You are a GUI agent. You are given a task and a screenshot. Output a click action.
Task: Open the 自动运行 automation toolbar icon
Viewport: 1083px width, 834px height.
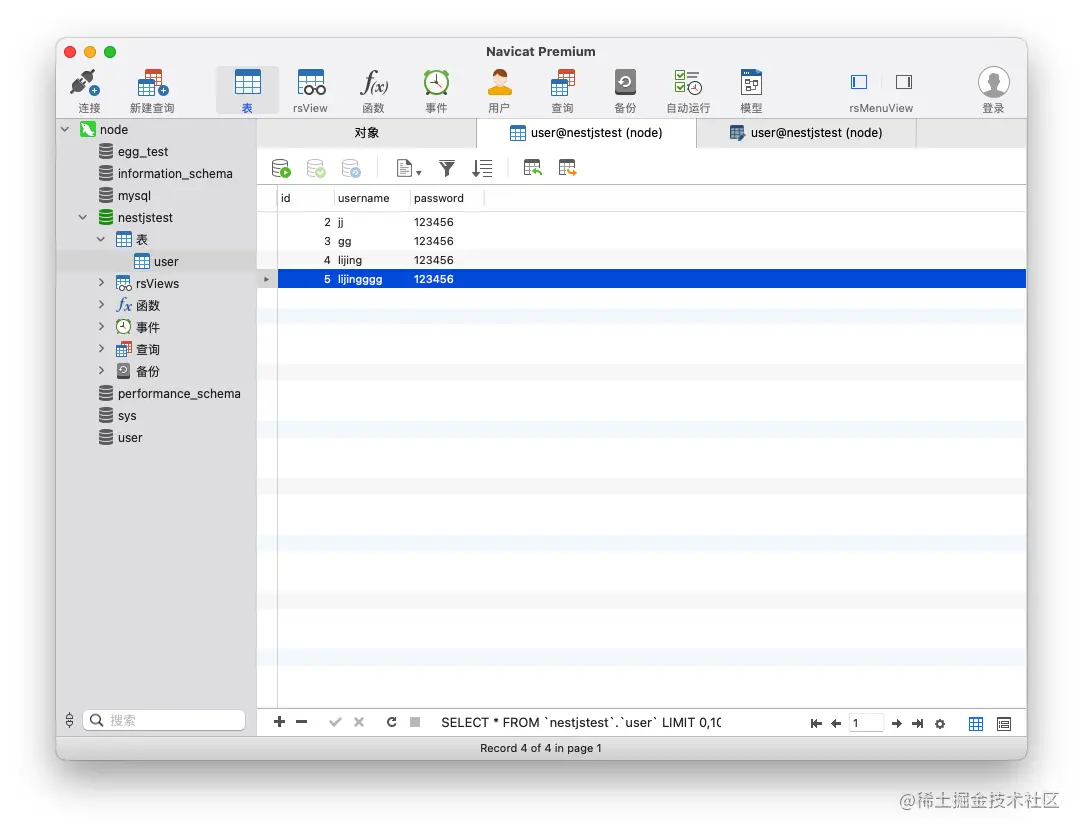[688, 91]
